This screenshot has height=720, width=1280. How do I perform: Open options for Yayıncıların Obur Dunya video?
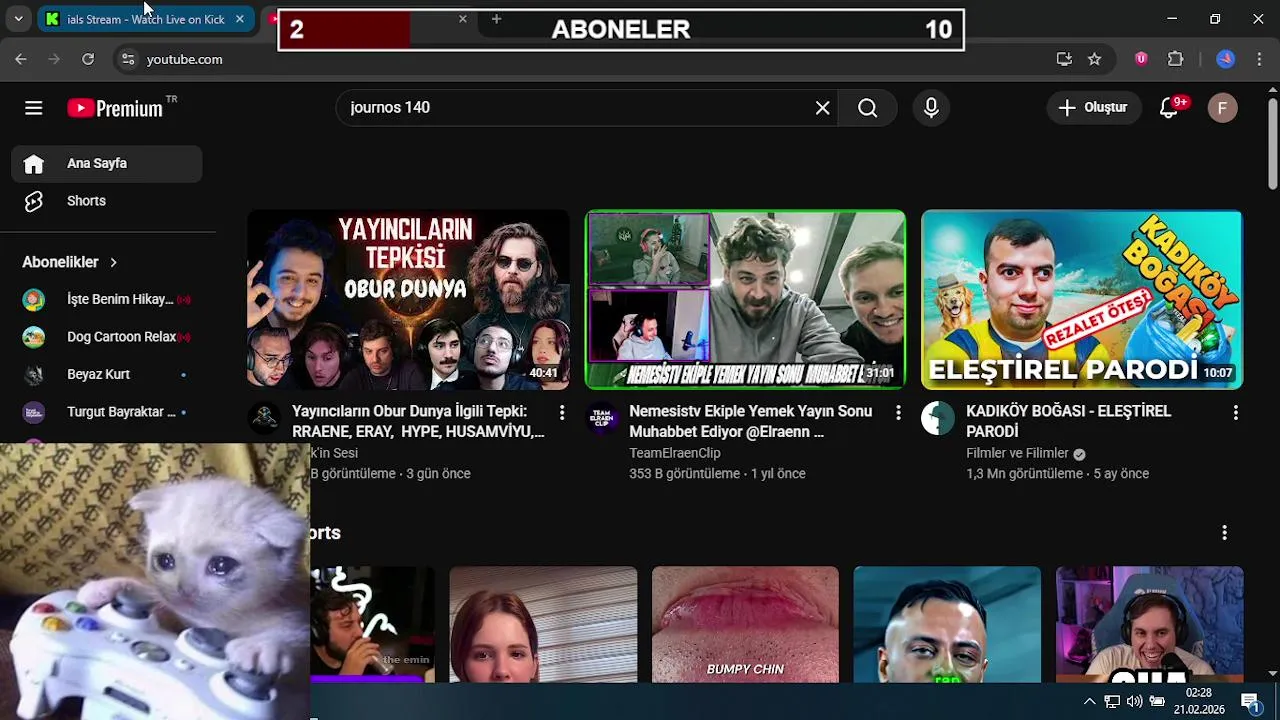pyautogui.click(x=562, y=413)
